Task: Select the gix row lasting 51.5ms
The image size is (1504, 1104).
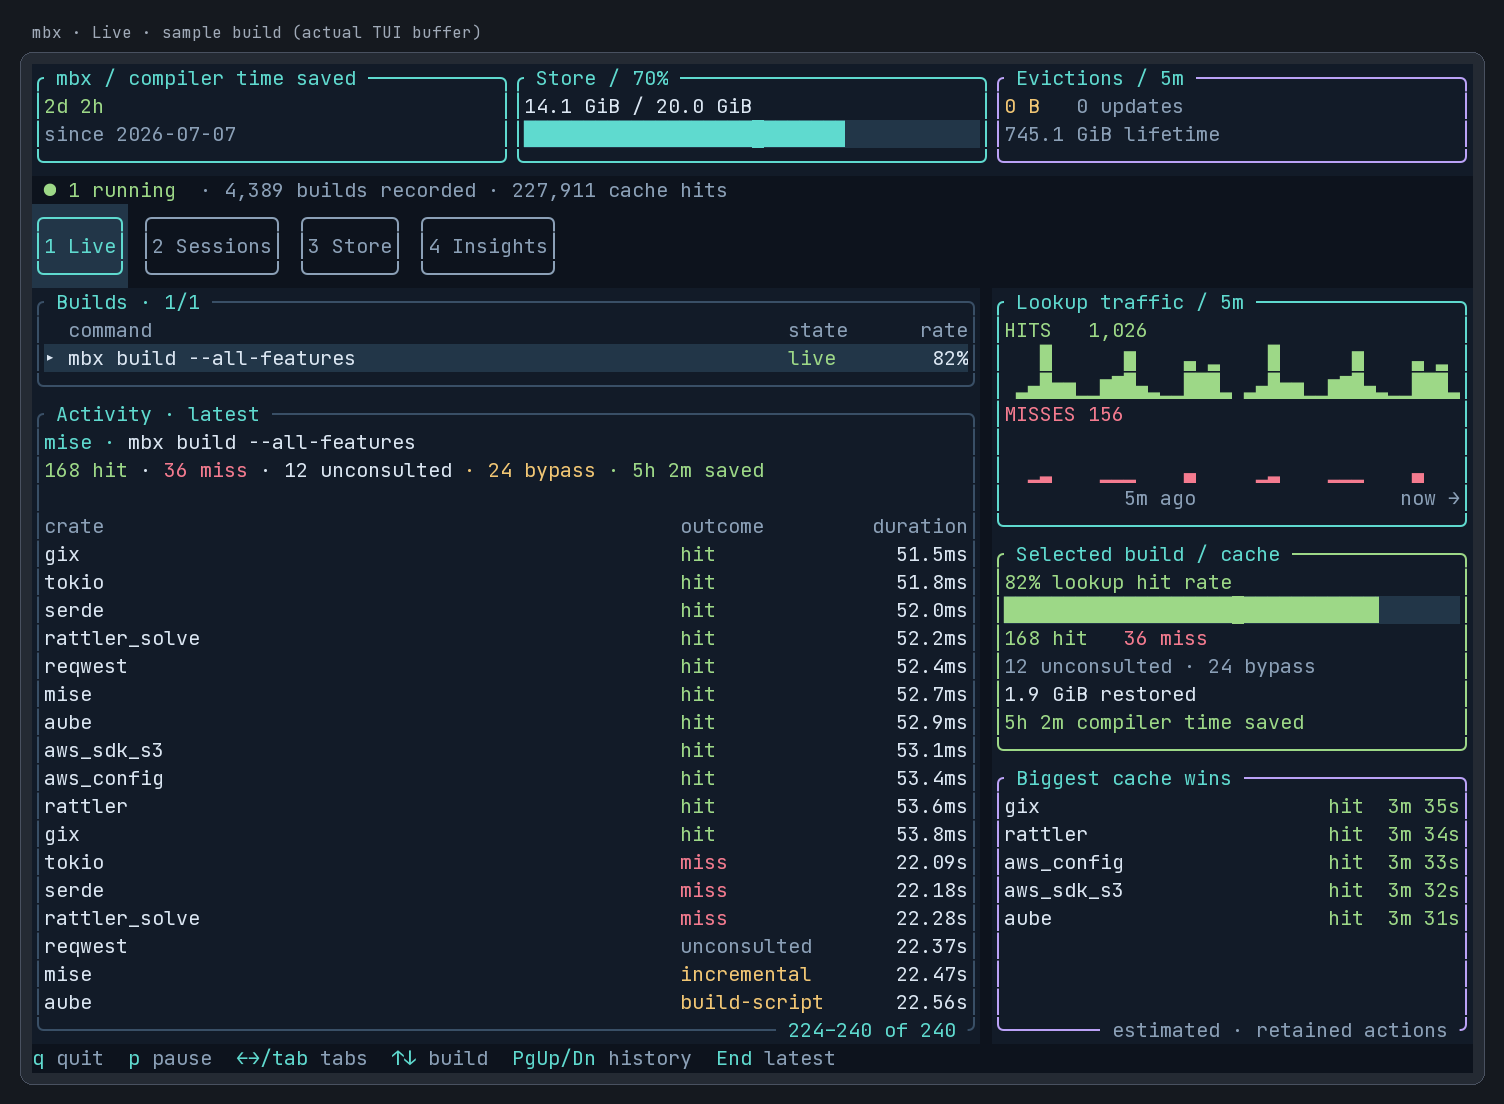Action: [506, 554]
